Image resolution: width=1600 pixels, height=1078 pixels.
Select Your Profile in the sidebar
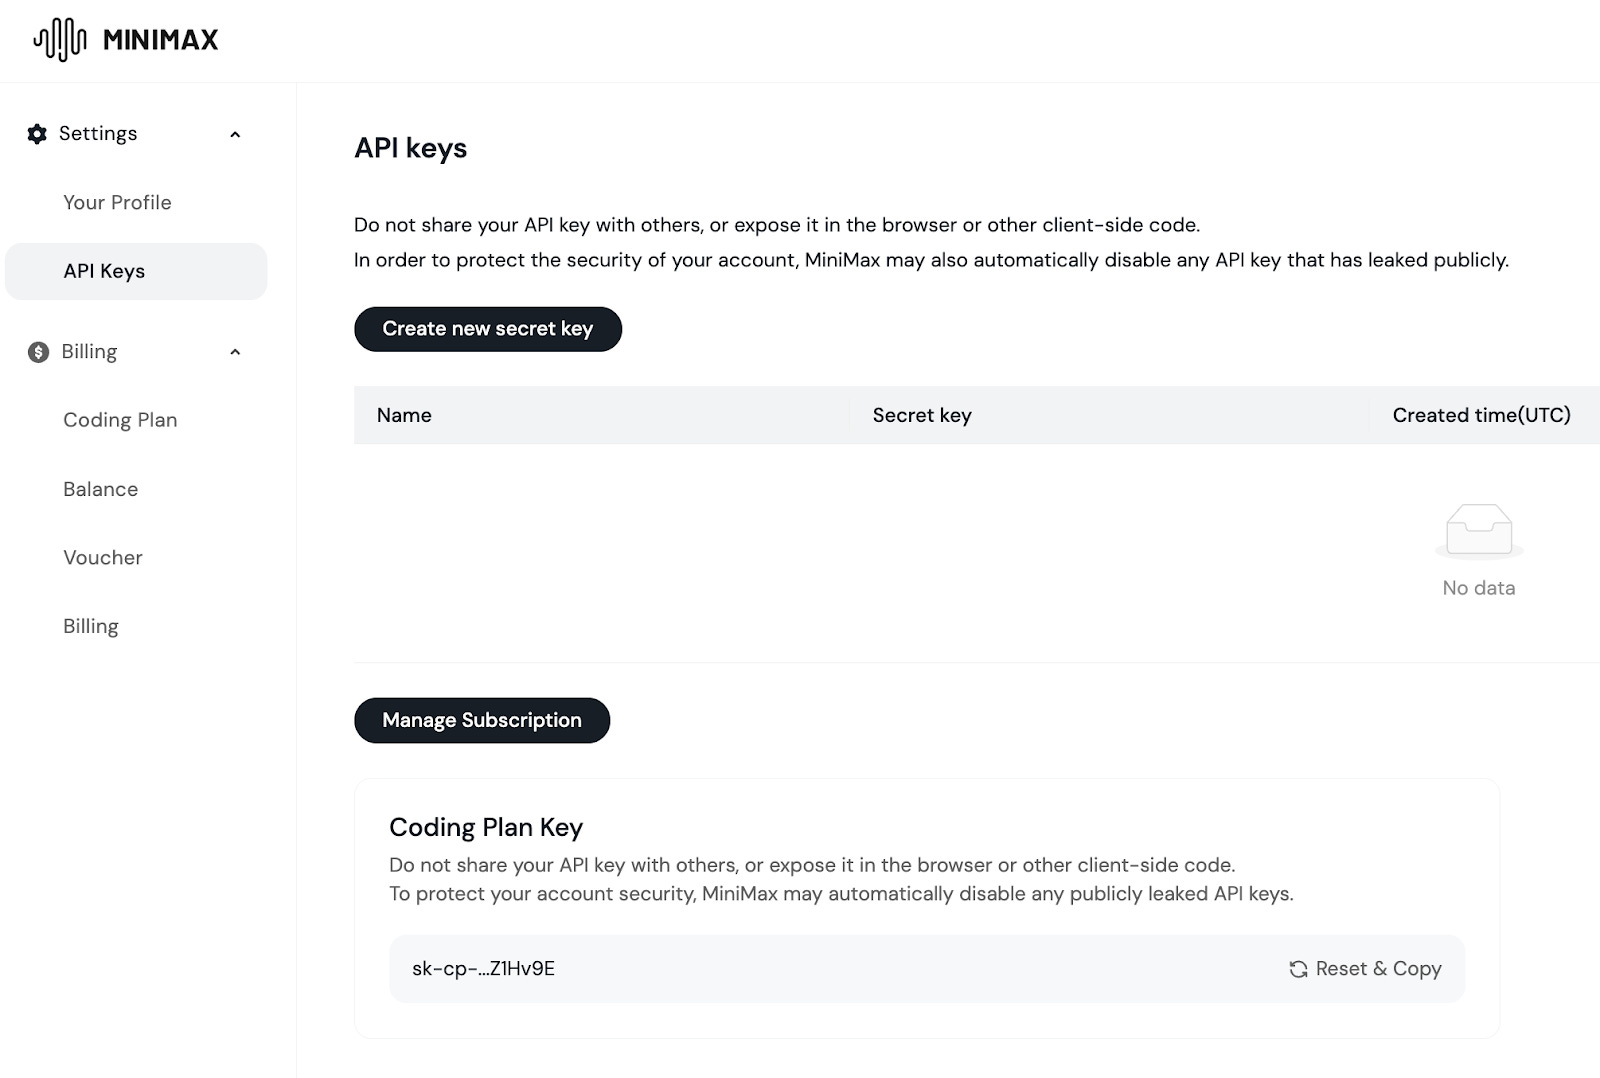point(116,202)
